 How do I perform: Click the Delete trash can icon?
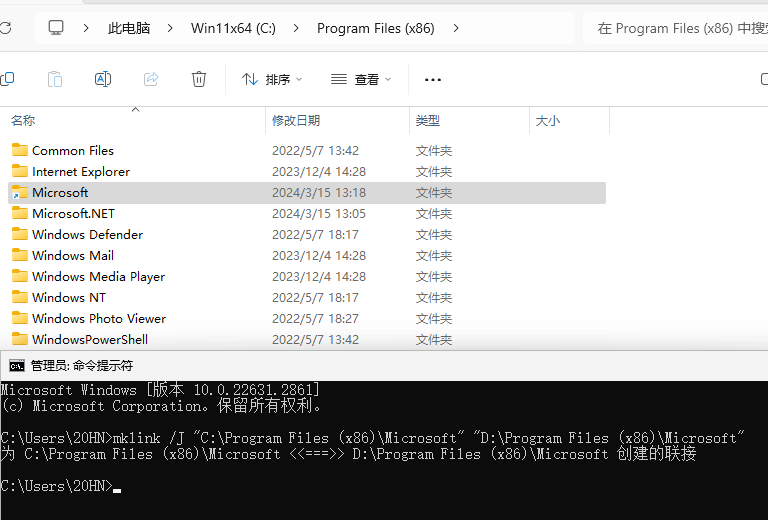[199, 79]
